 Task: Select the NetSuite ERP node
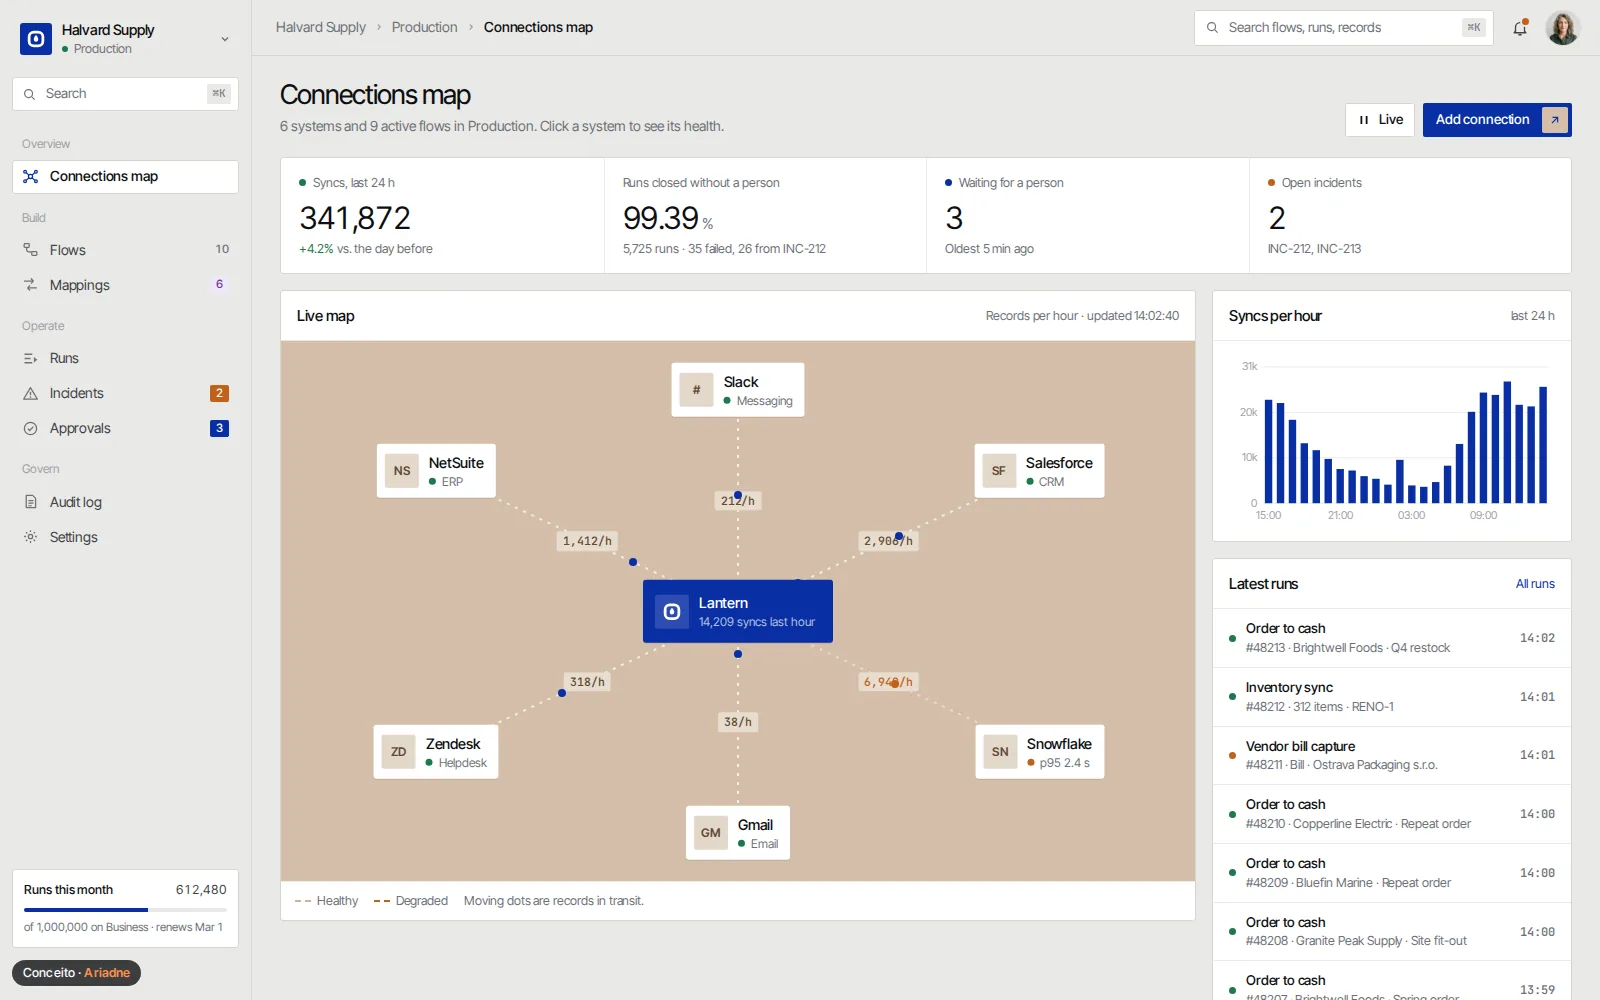tap(436, 471)
